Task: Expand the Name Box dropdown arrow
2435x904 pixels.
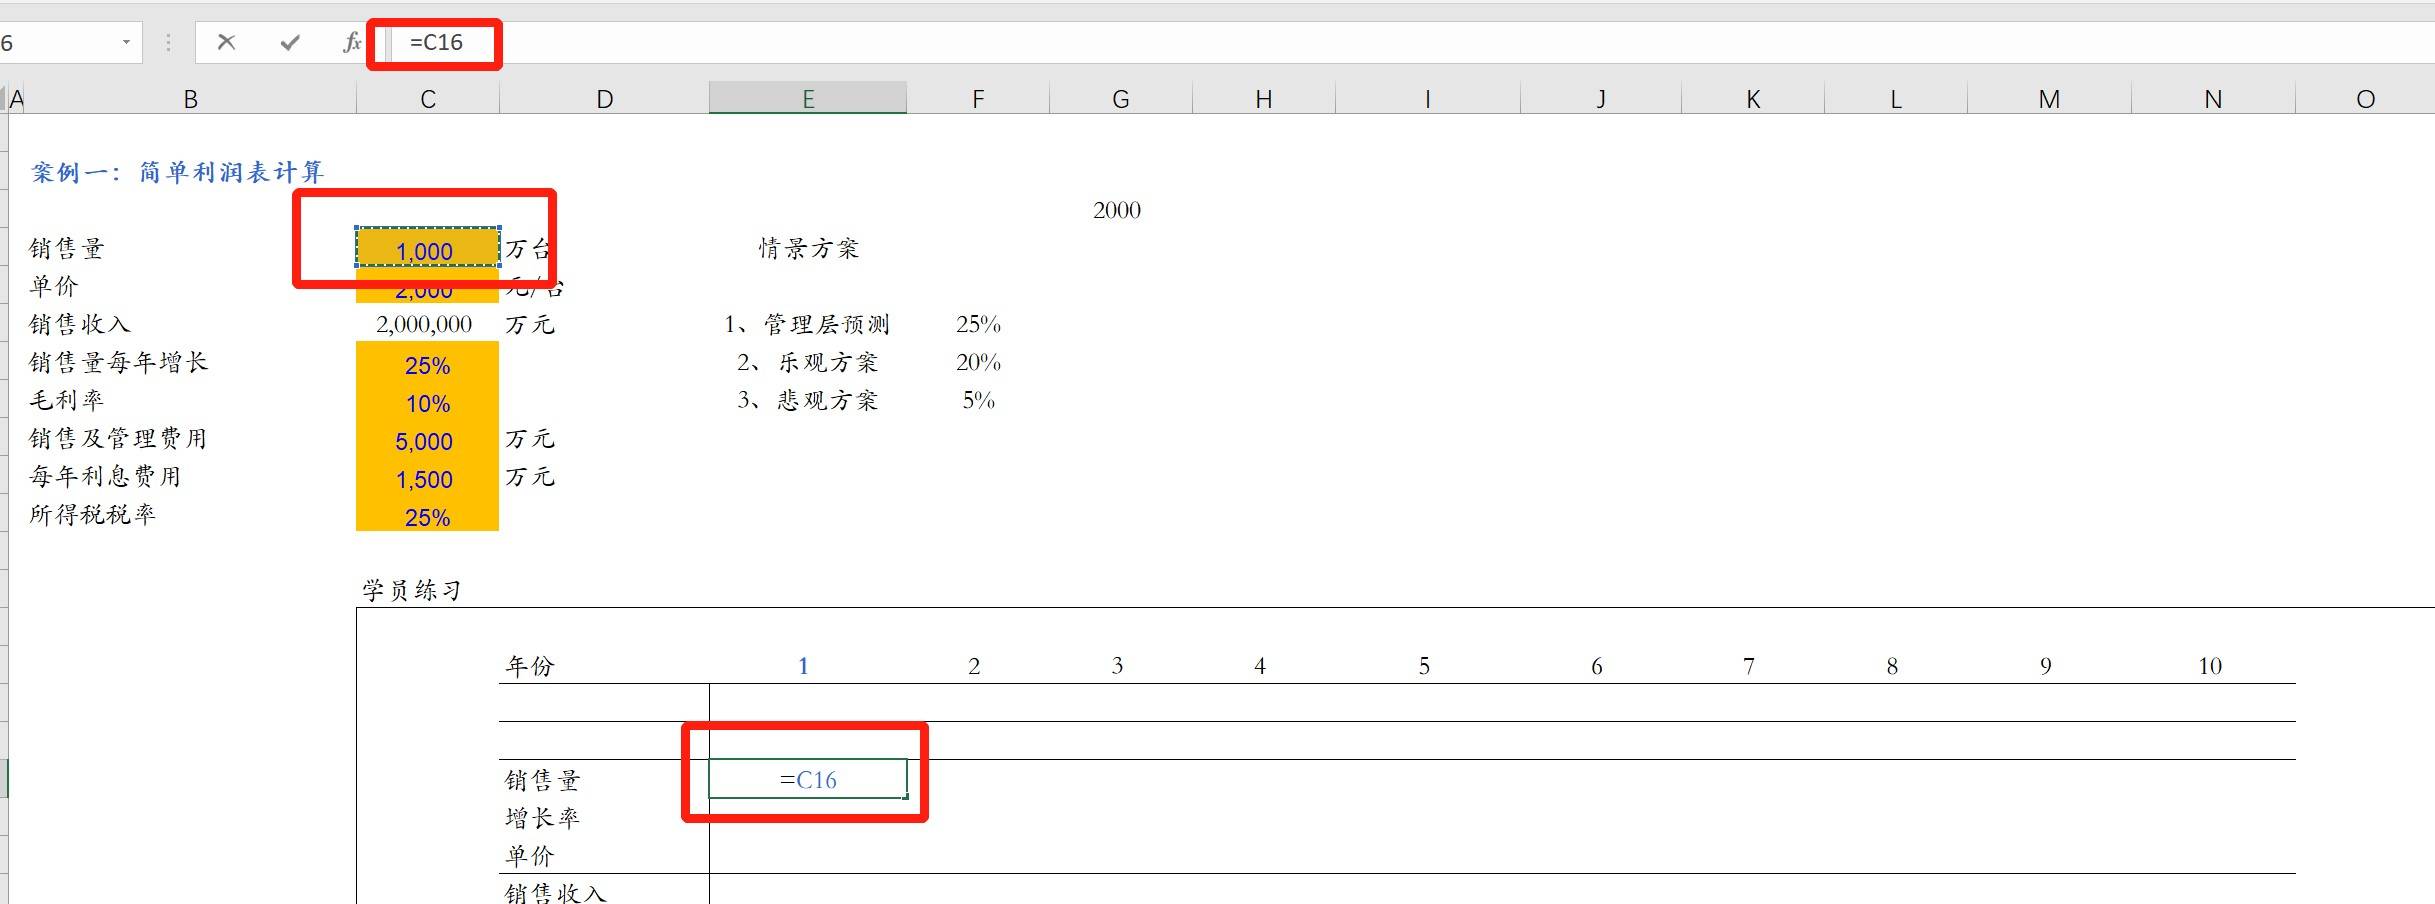Action: coord(126,42)
